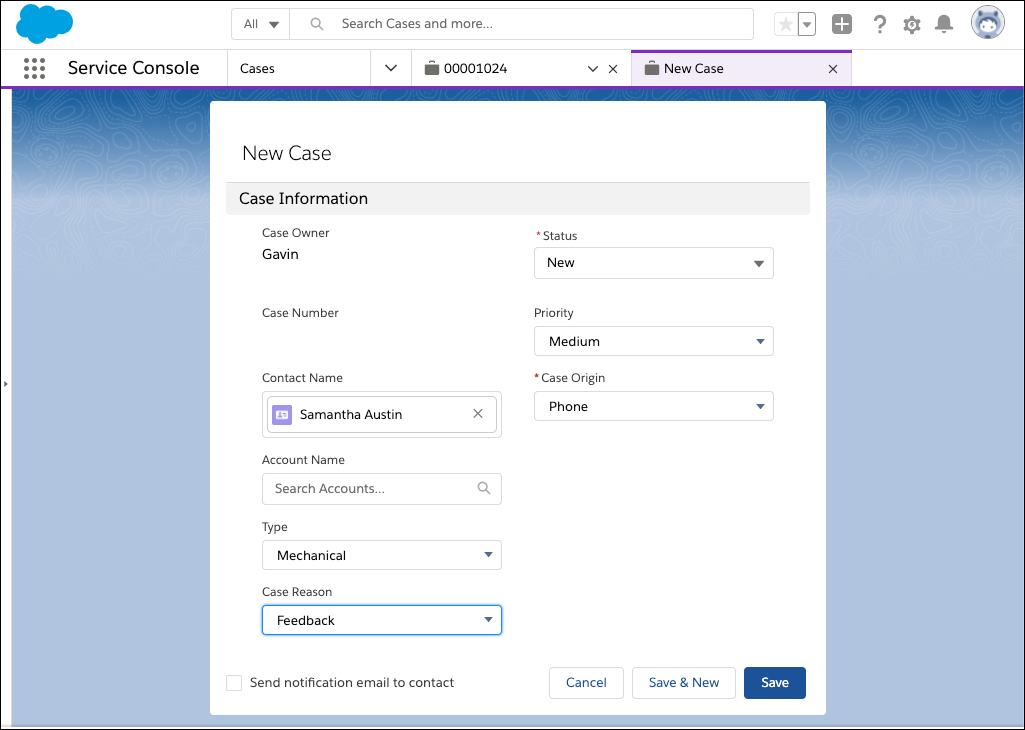This screenshot has width=1025, height=730.
Task: Open the Setup gear icon
Action: point(912,25)
